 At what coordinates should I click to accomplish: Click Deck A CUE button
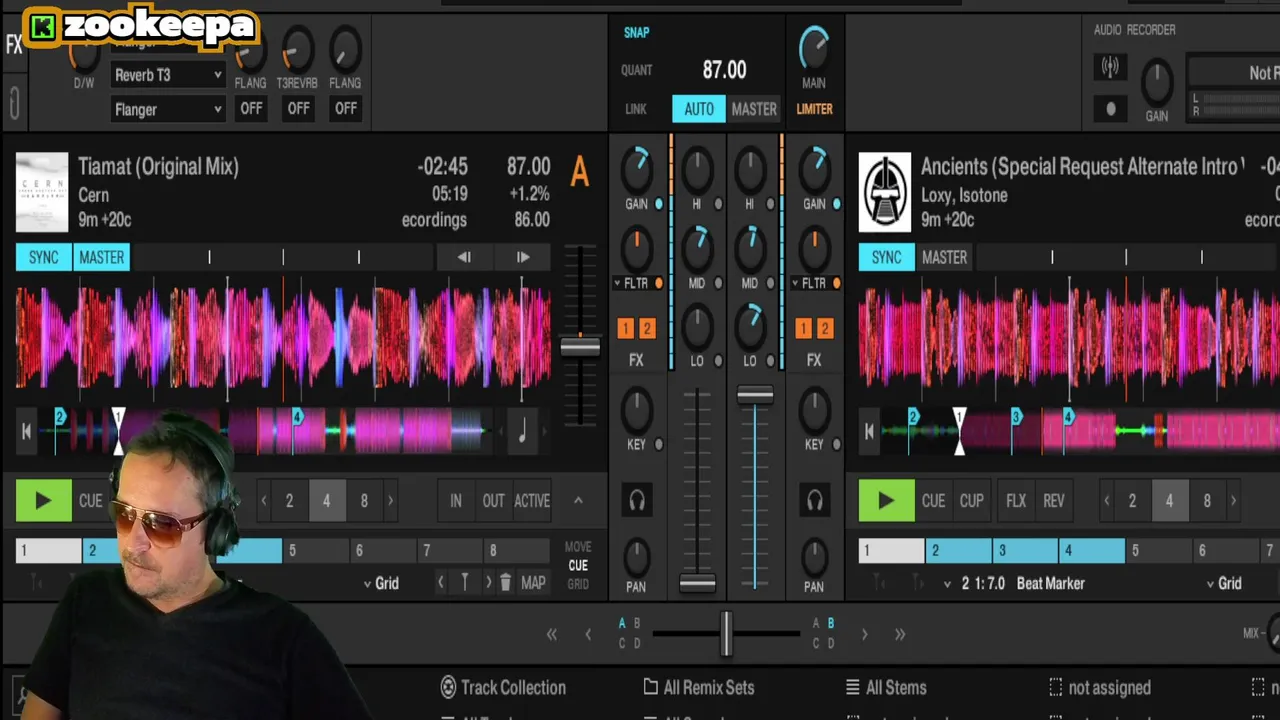(x=91, y=501)
